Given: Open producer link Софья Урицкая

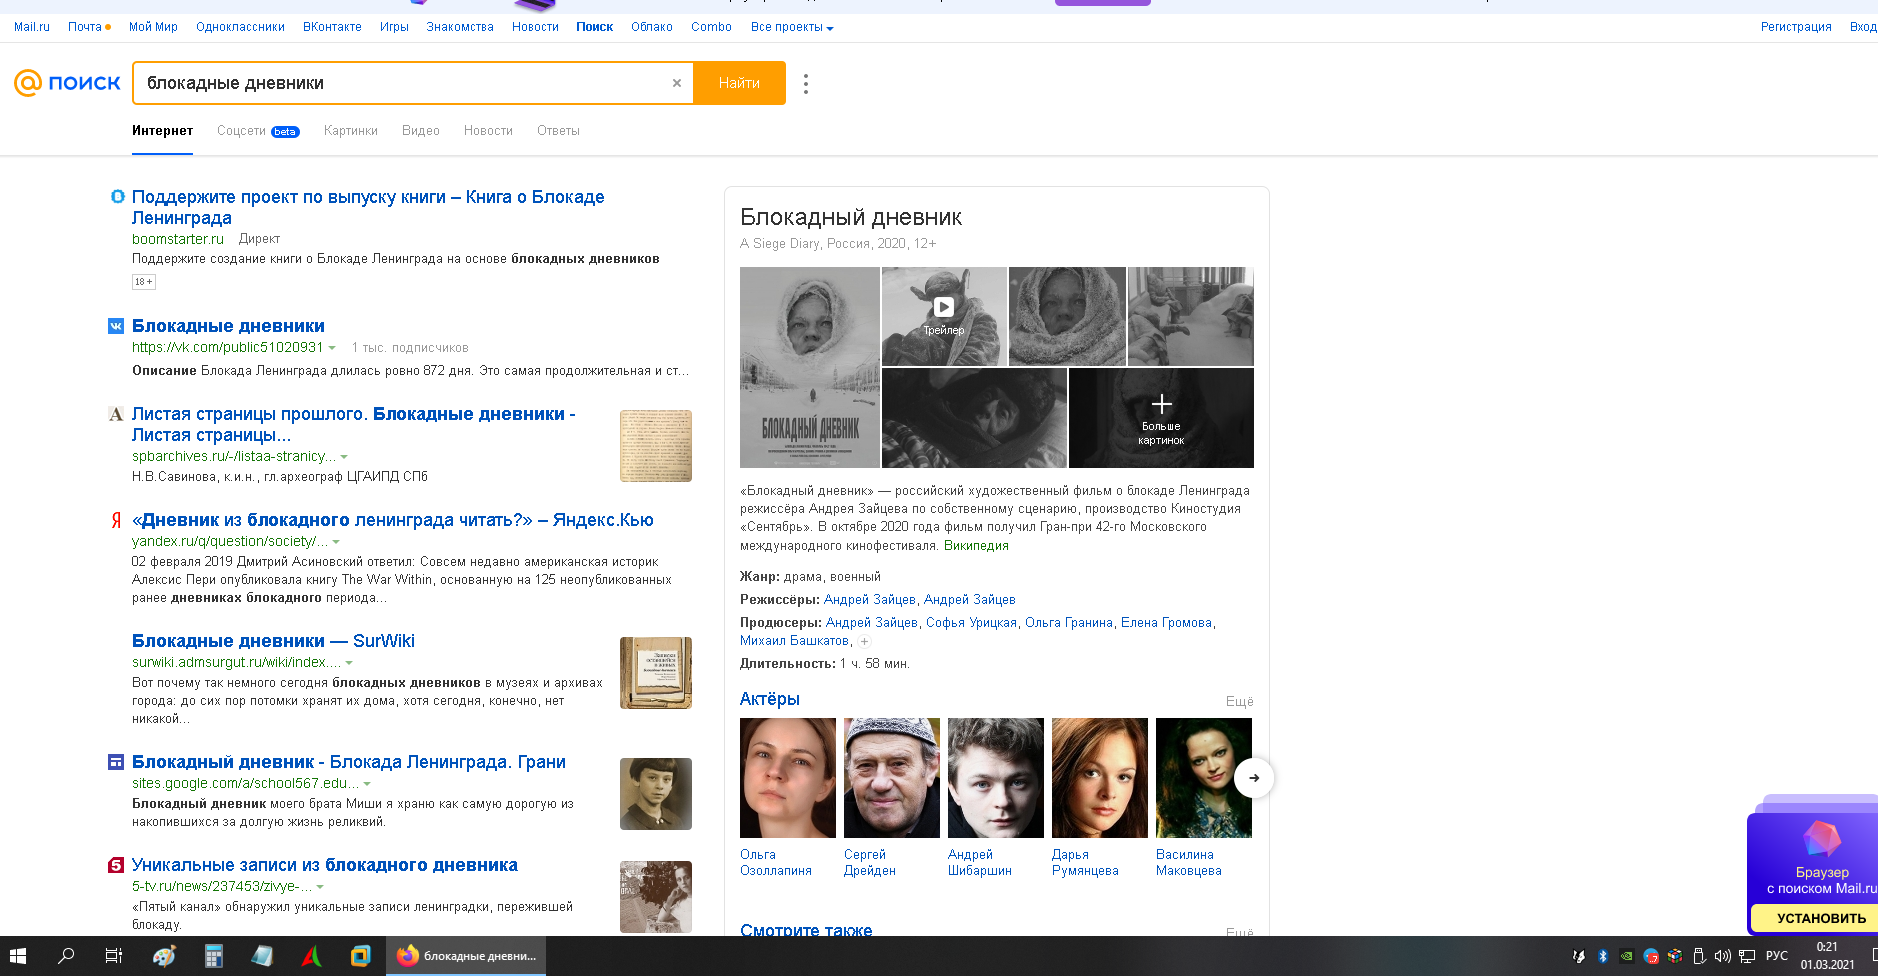Looking at the screenshot, I should point(971,623).
